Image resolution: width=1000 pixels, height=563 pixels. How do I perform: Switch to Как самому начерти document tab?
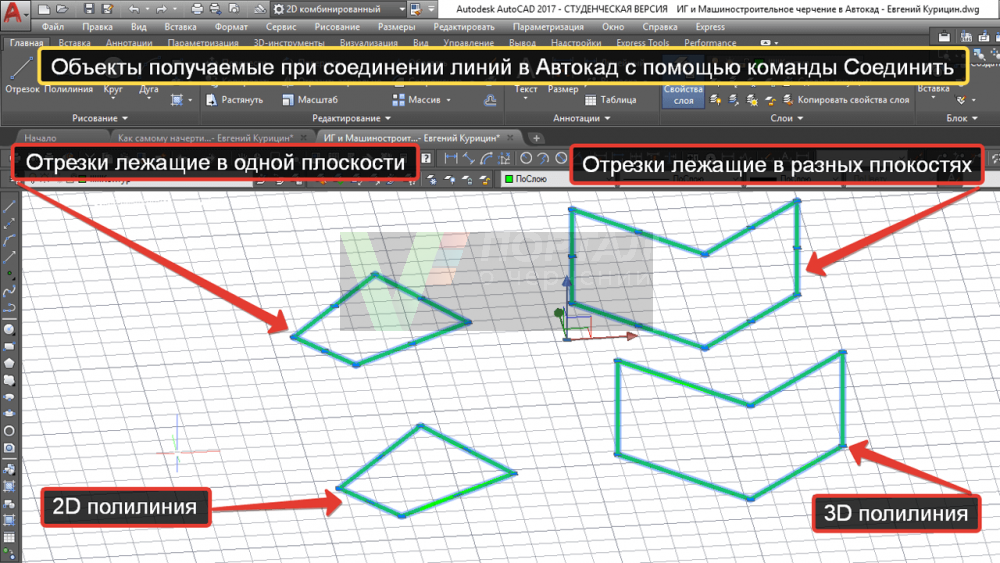pos(205,138)
